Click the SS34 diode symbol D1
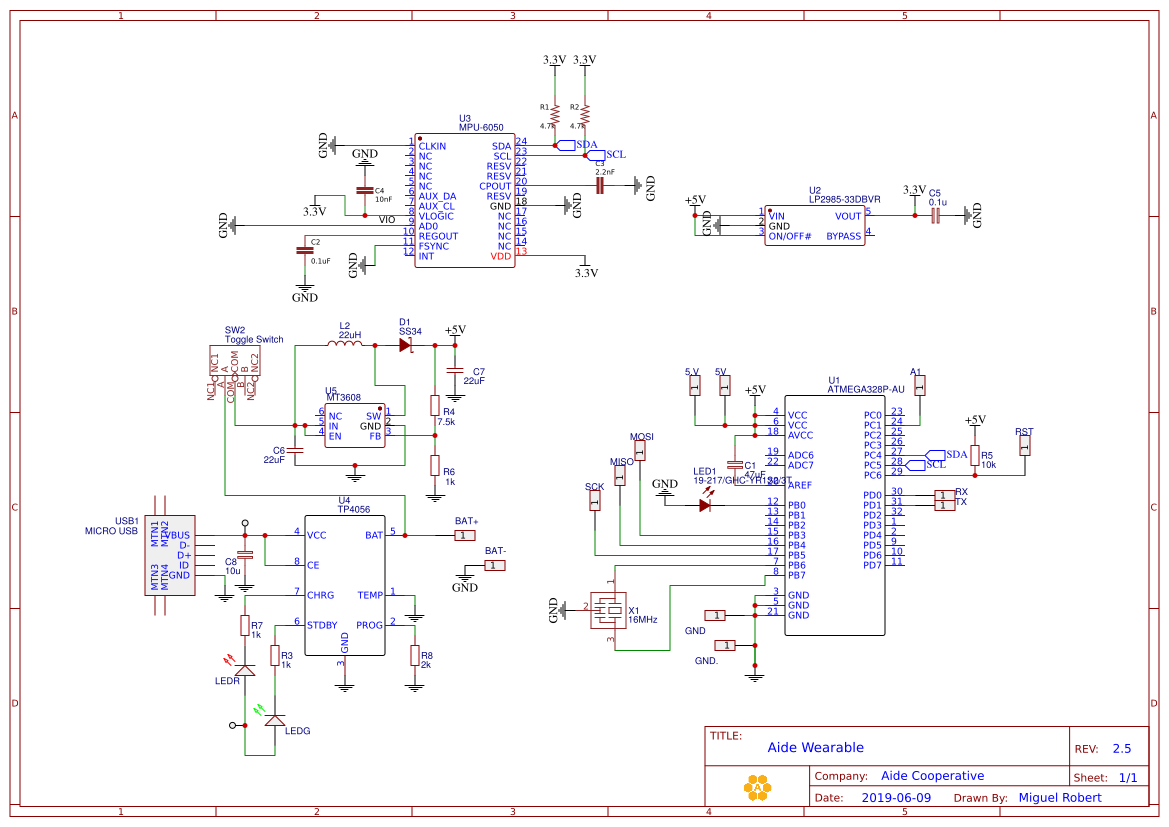 pyautogui.click(x=403, y=343)
